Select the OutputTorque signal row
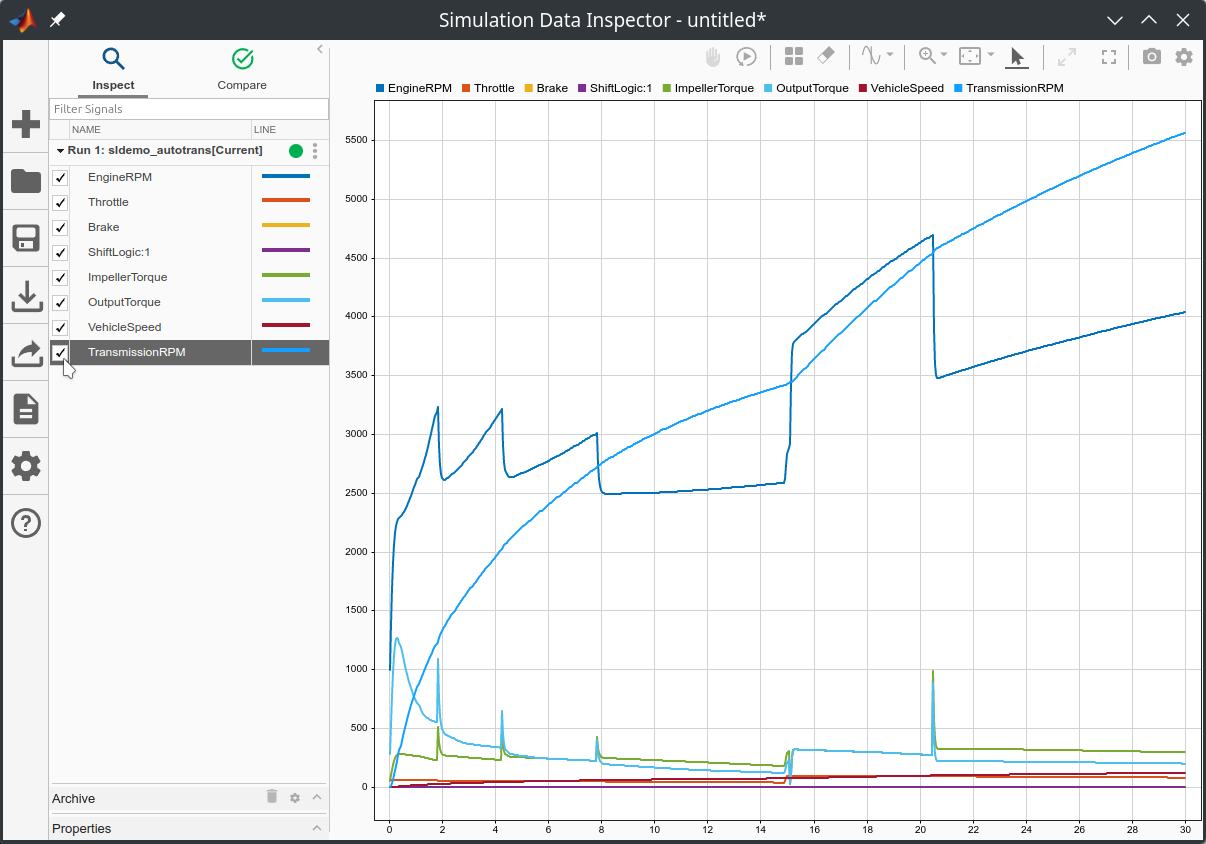 click(189, 302)
